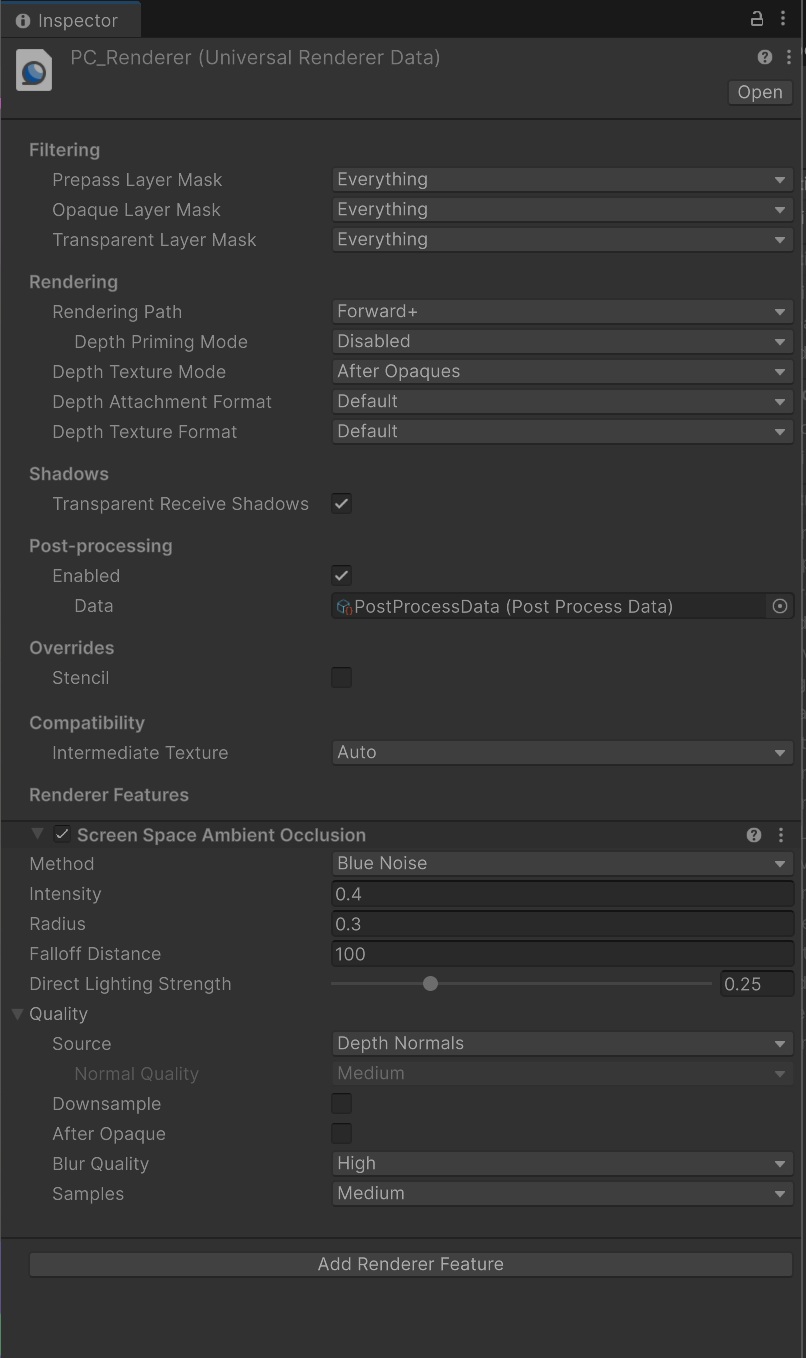Open PC_Renderer header more options menu
Image resolution: width=806 pixels, height=1358 pixels.
(789, 58)
